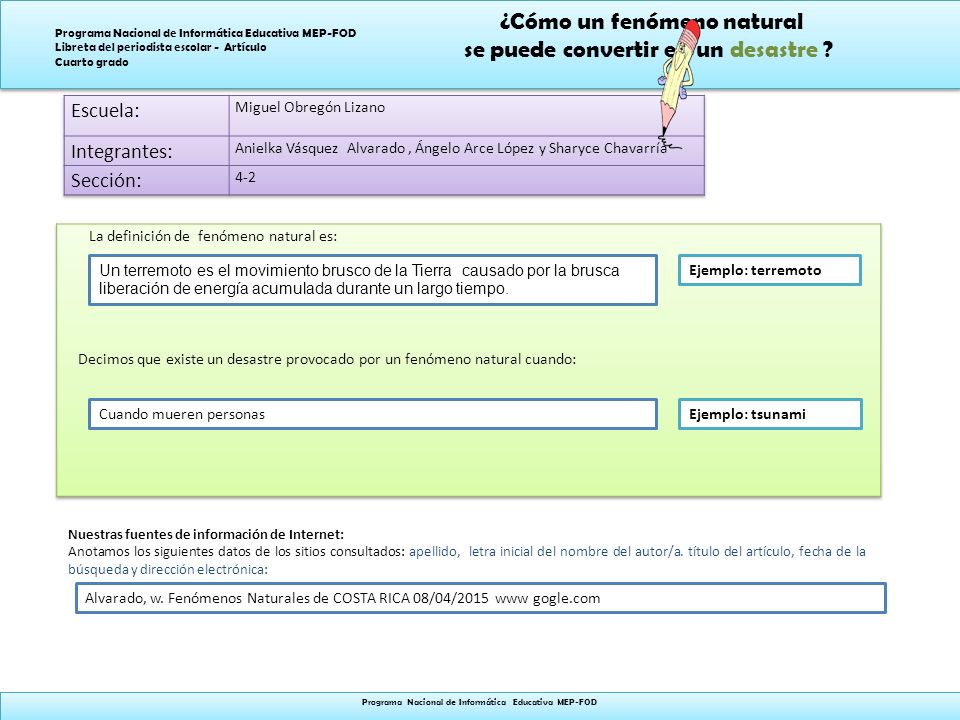This screenshot has height=720, width=960.
Task: Click the 'Escuela:' label cell
Action: tap(146, 116)
